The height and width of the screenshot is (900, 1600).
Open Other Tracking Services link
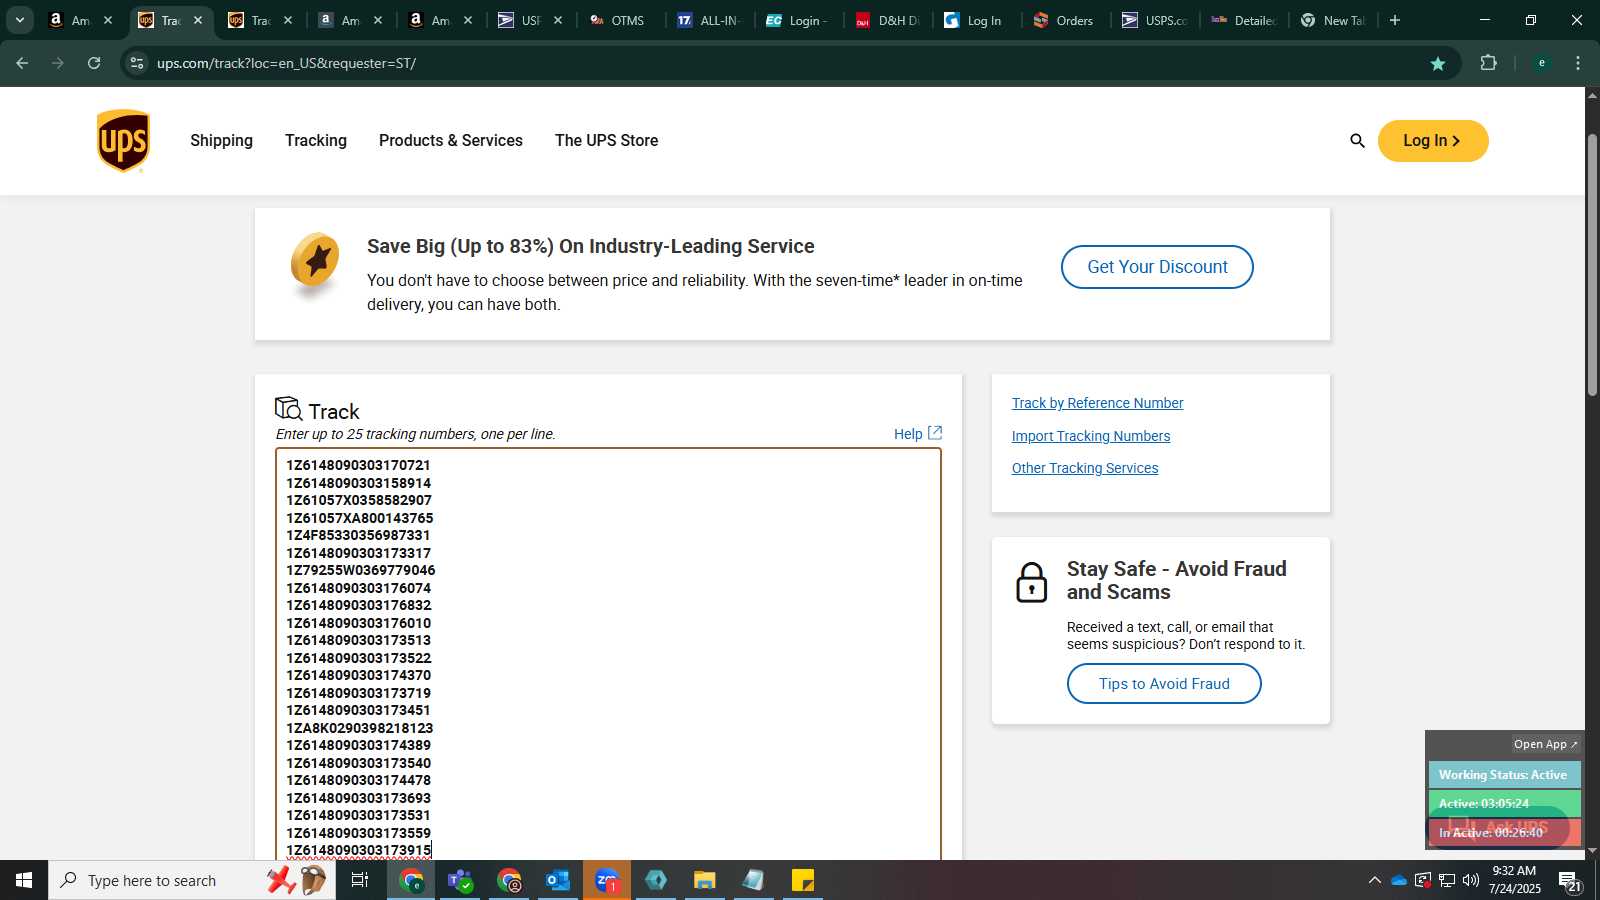[x=1085, y=468]
